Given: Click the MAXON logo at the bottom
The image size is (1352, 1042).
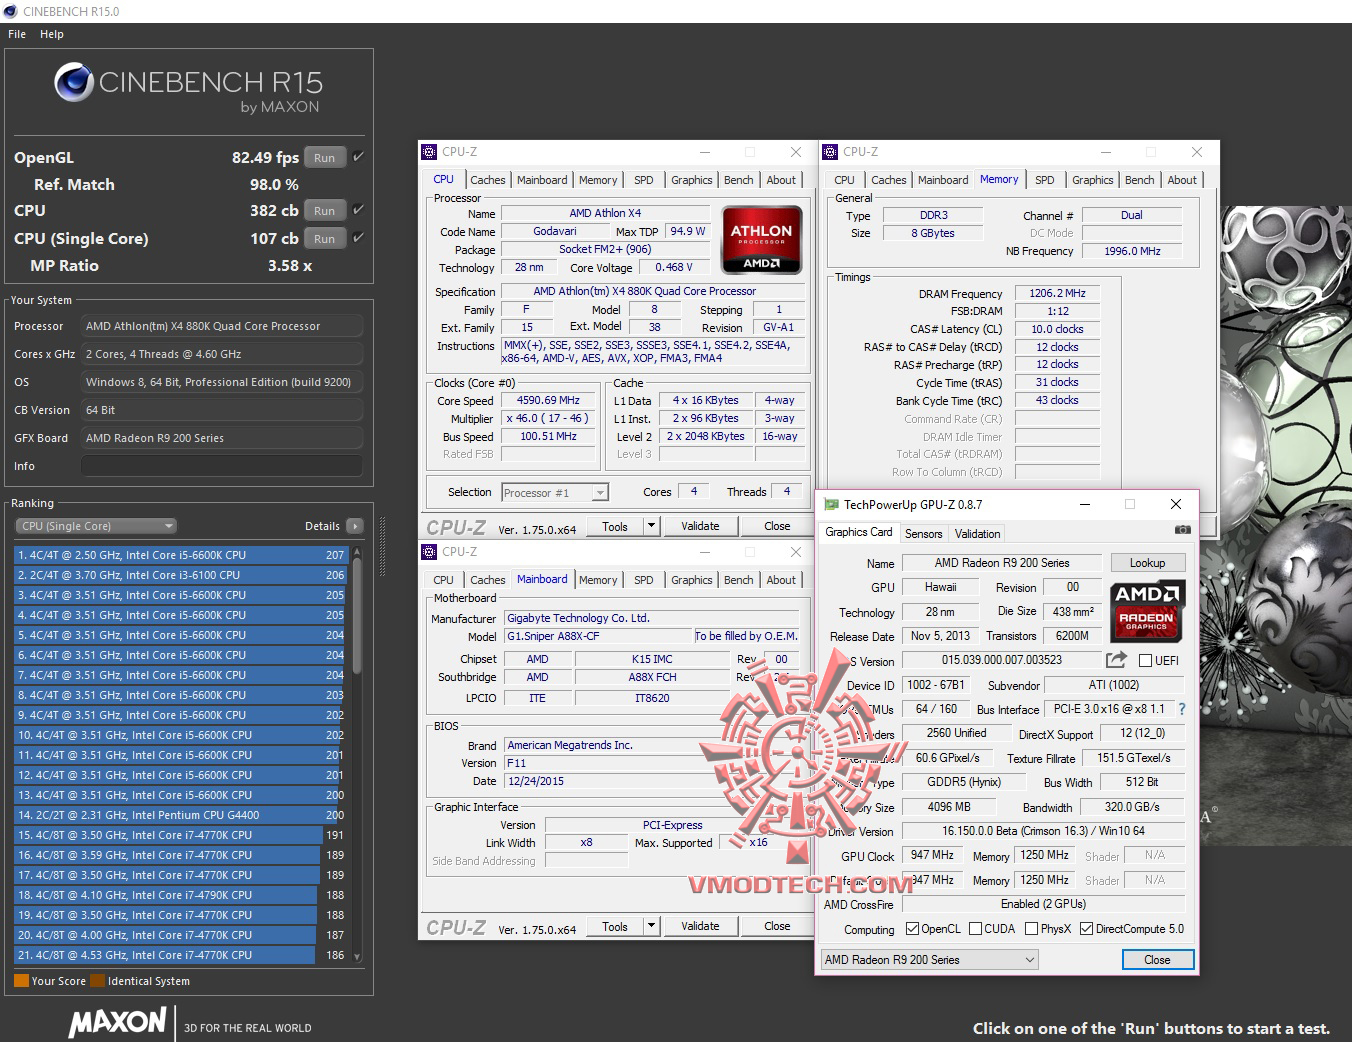Looking at the screenshot, I should [118, 1023].
